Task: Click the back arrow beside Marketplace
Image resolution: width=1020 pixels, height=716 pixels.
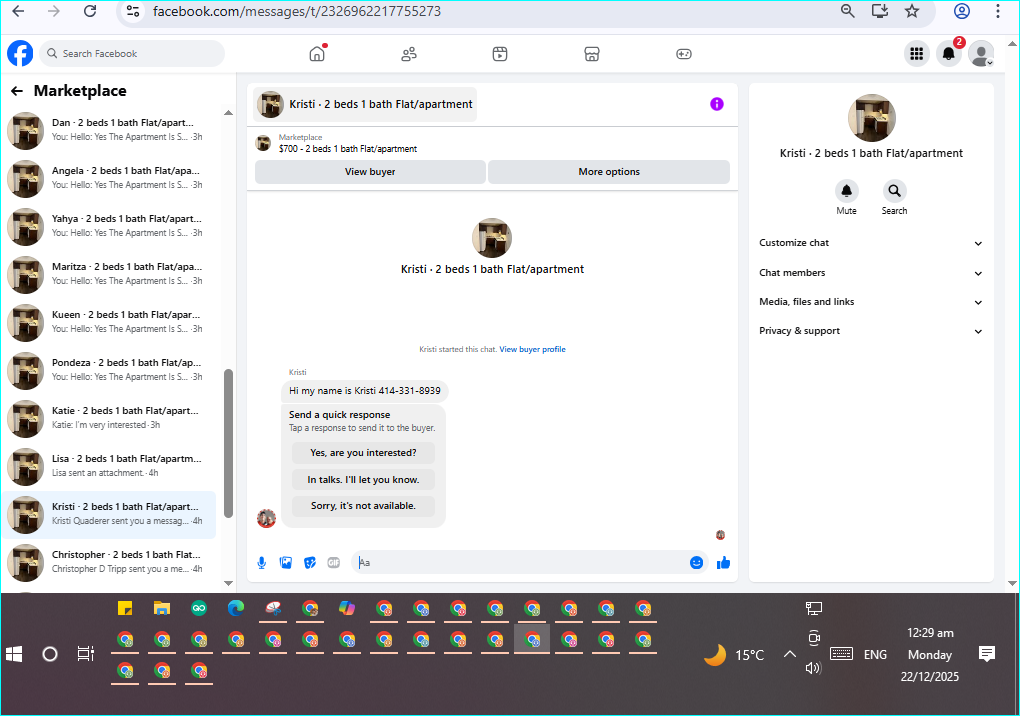Action: 17,91
